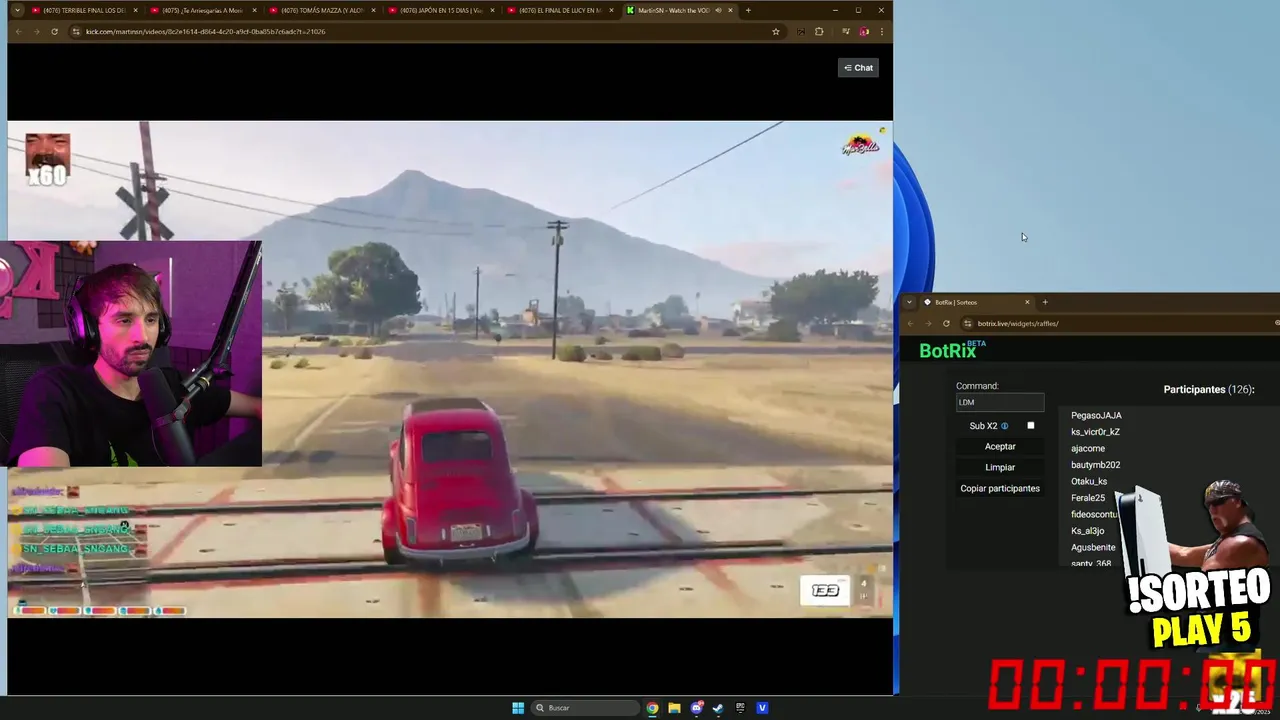
Task: Open Steam from the taskbar
Action: pyautogui.click(x=718, y=708)
